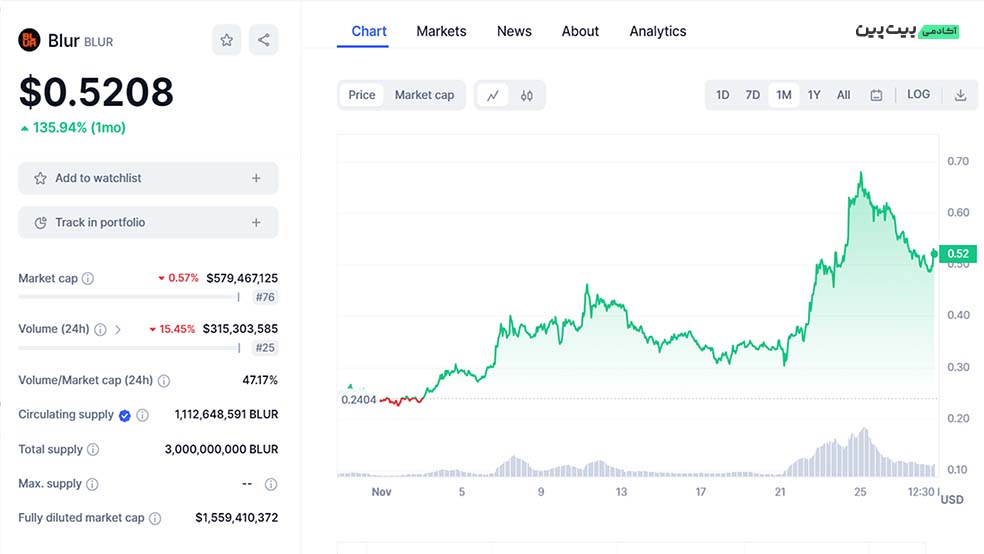Expand Add to watchlist plus sign

(256, 178)
